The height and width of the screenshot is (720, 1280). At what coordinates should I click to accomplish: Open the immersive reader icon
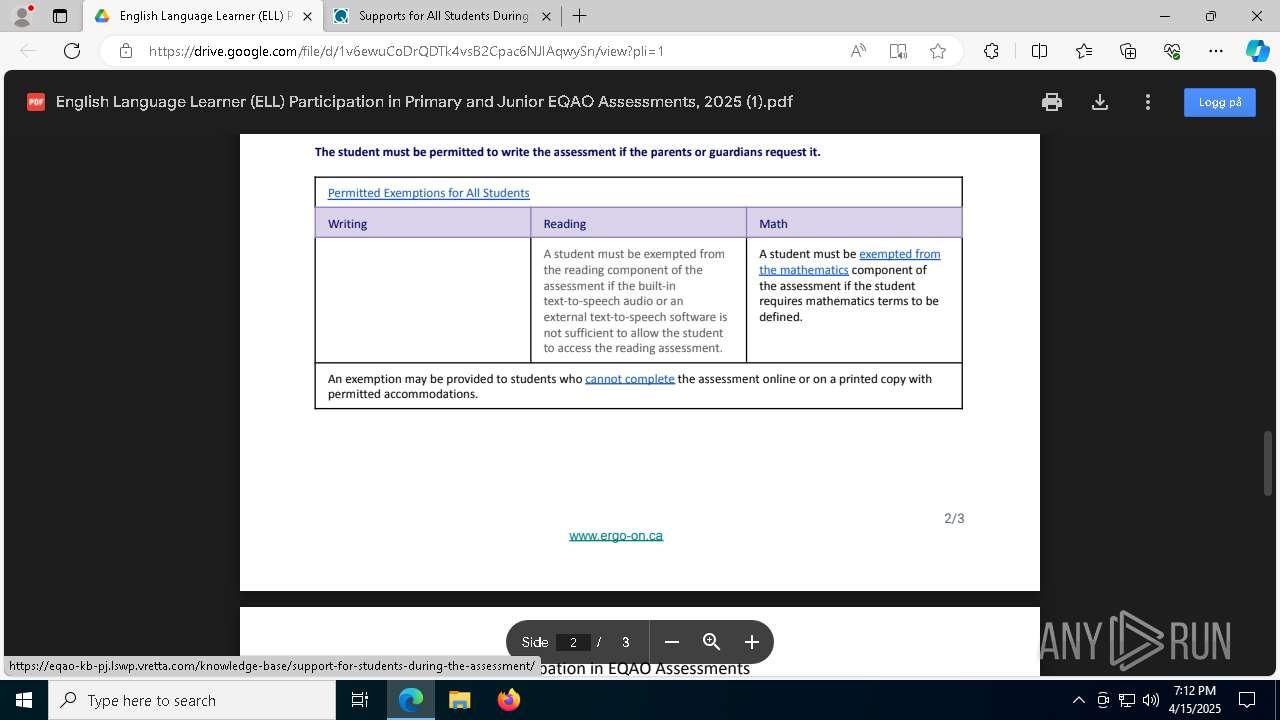898,51
